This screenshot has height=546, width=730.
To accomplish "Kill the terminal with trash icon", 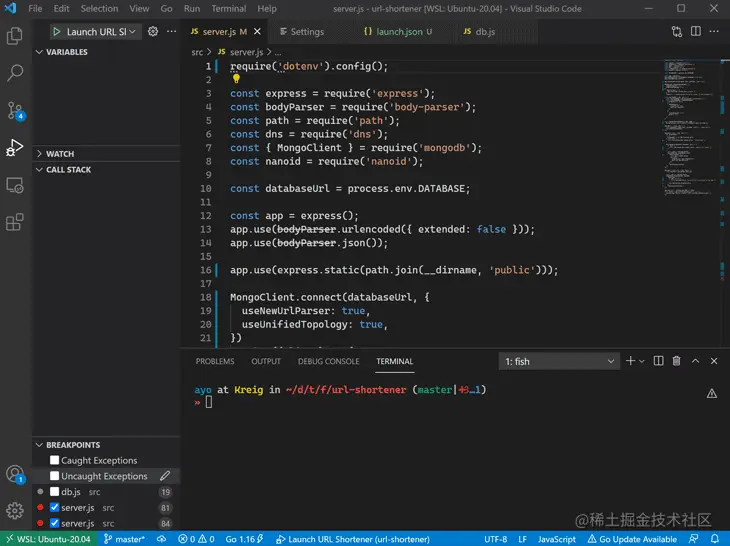I will pyautogui.click(x=676, y=361).
